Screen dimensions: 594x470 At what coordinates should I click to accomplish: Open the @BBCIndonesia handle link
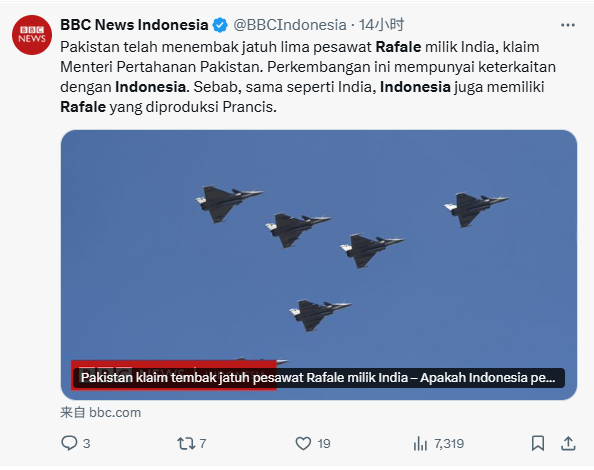290,25
